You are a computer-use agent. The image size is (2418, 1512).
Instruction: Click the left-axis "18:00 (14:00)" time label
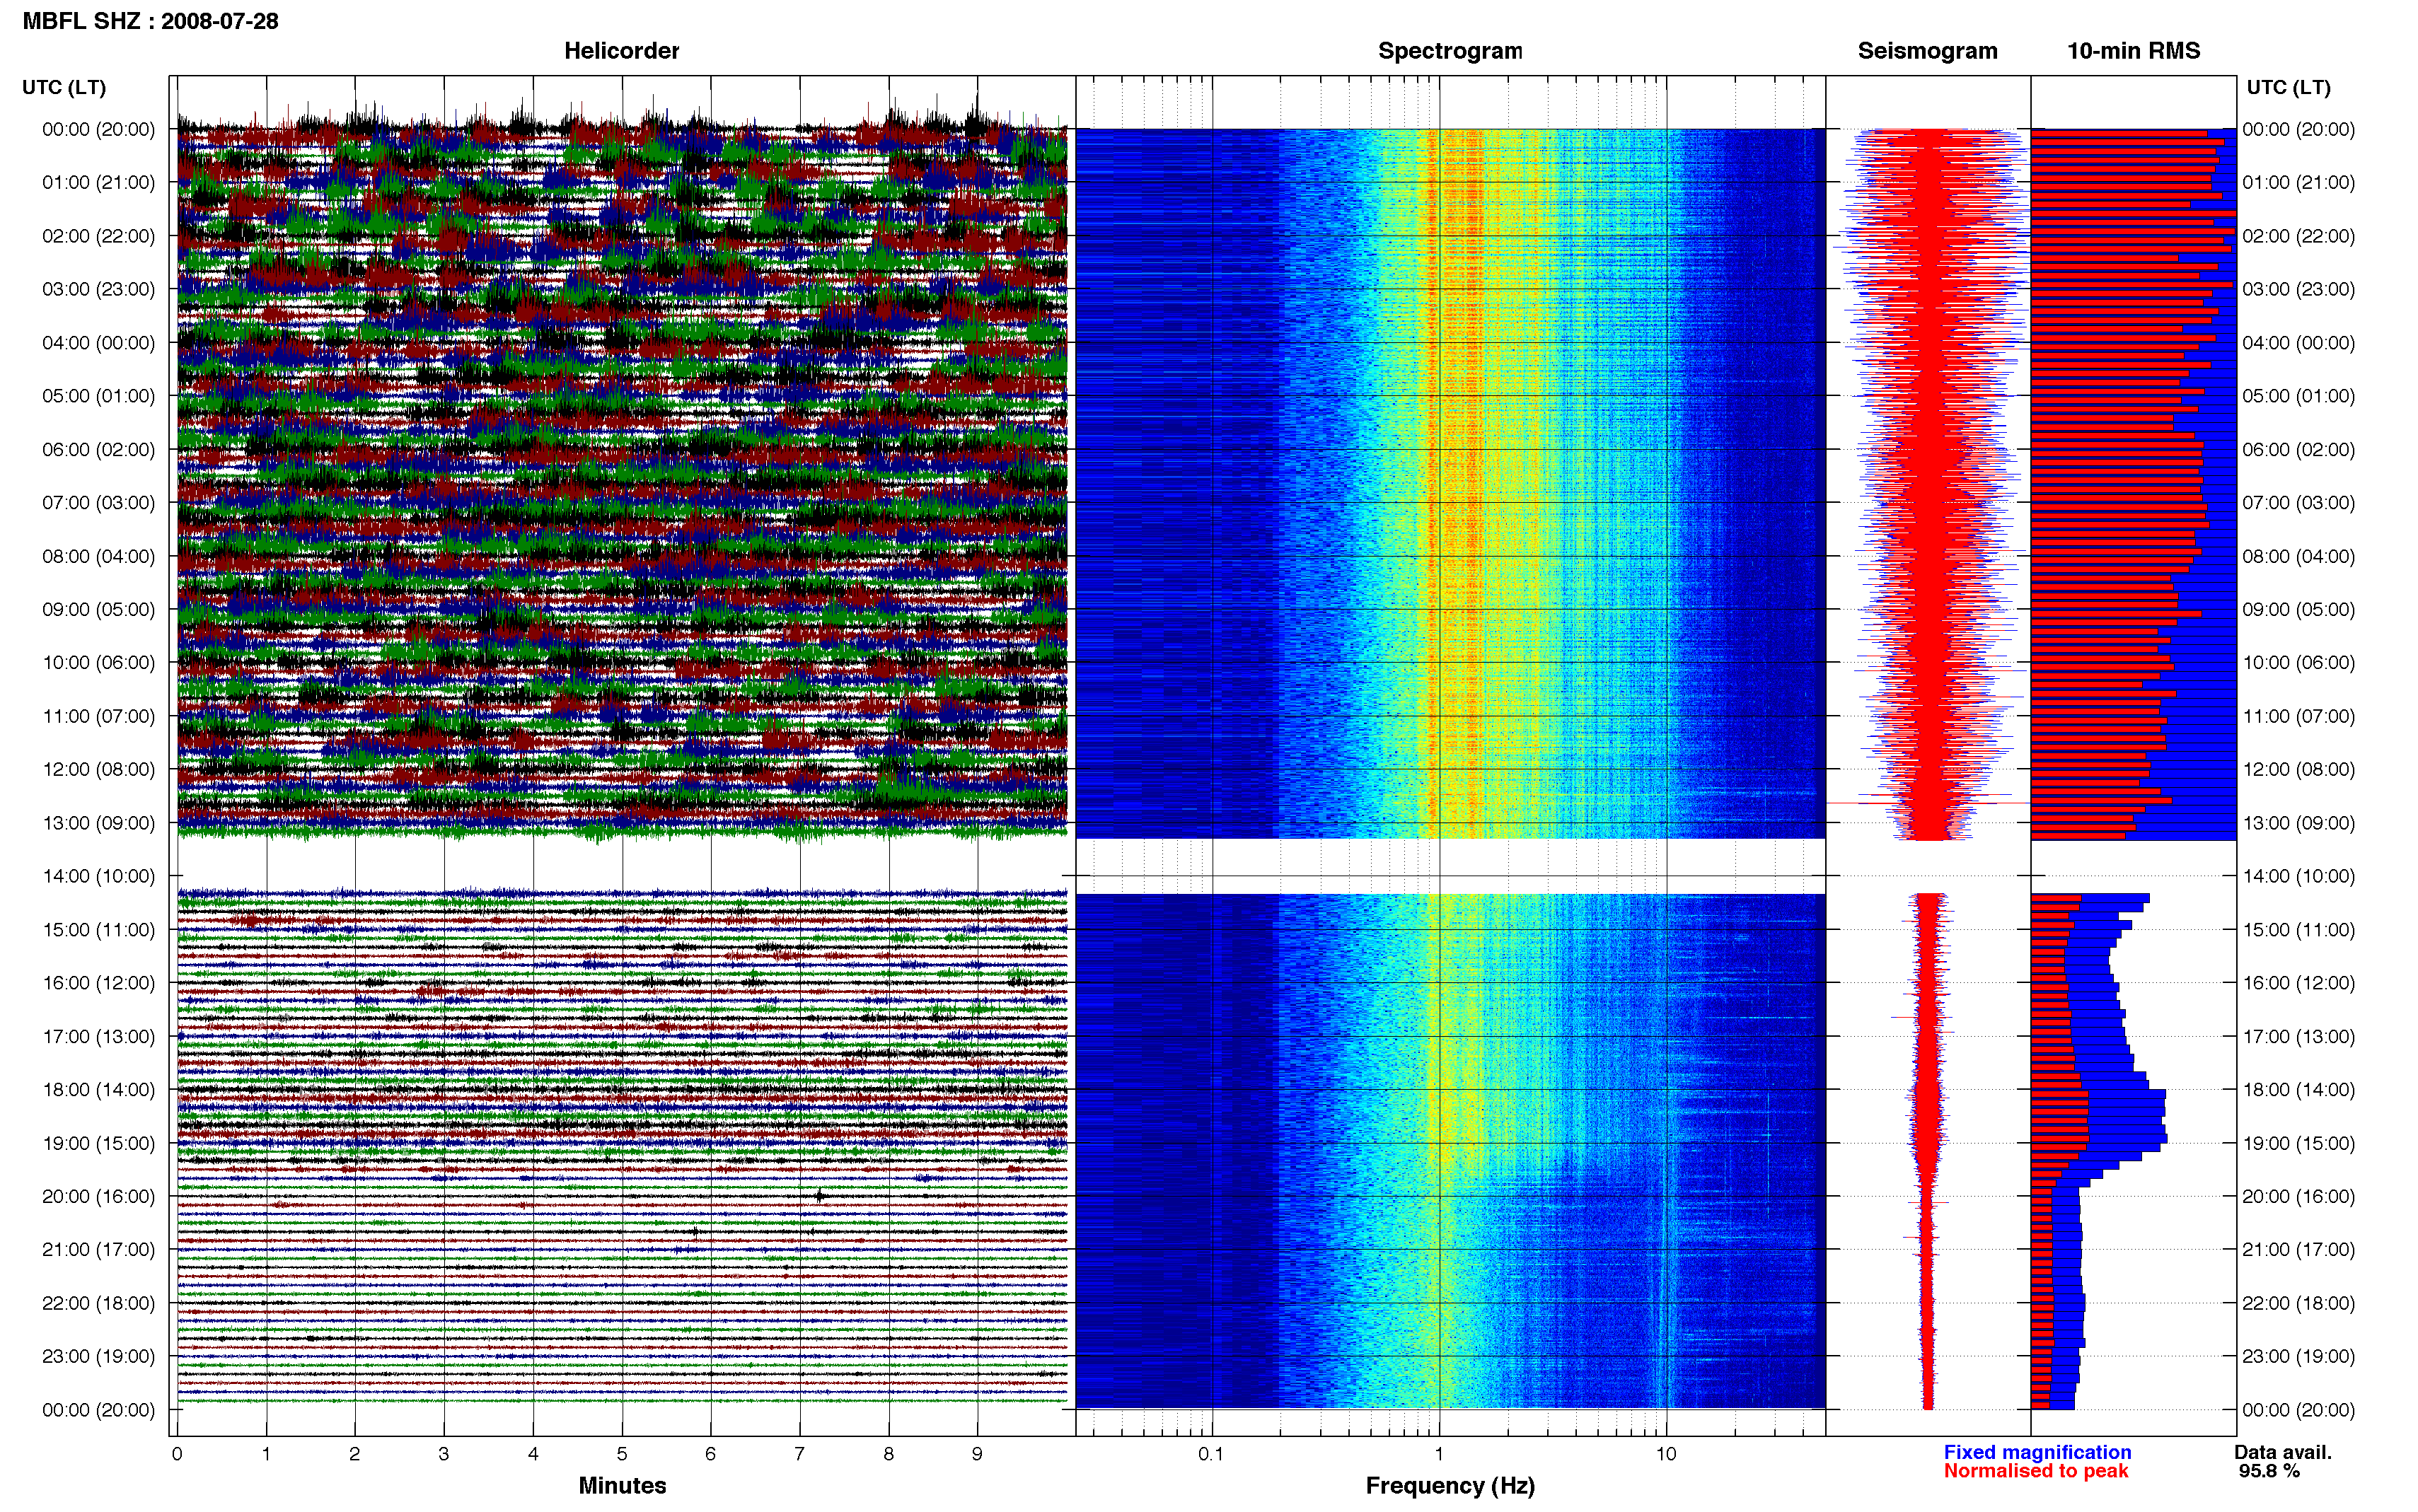pos(99,1090)
